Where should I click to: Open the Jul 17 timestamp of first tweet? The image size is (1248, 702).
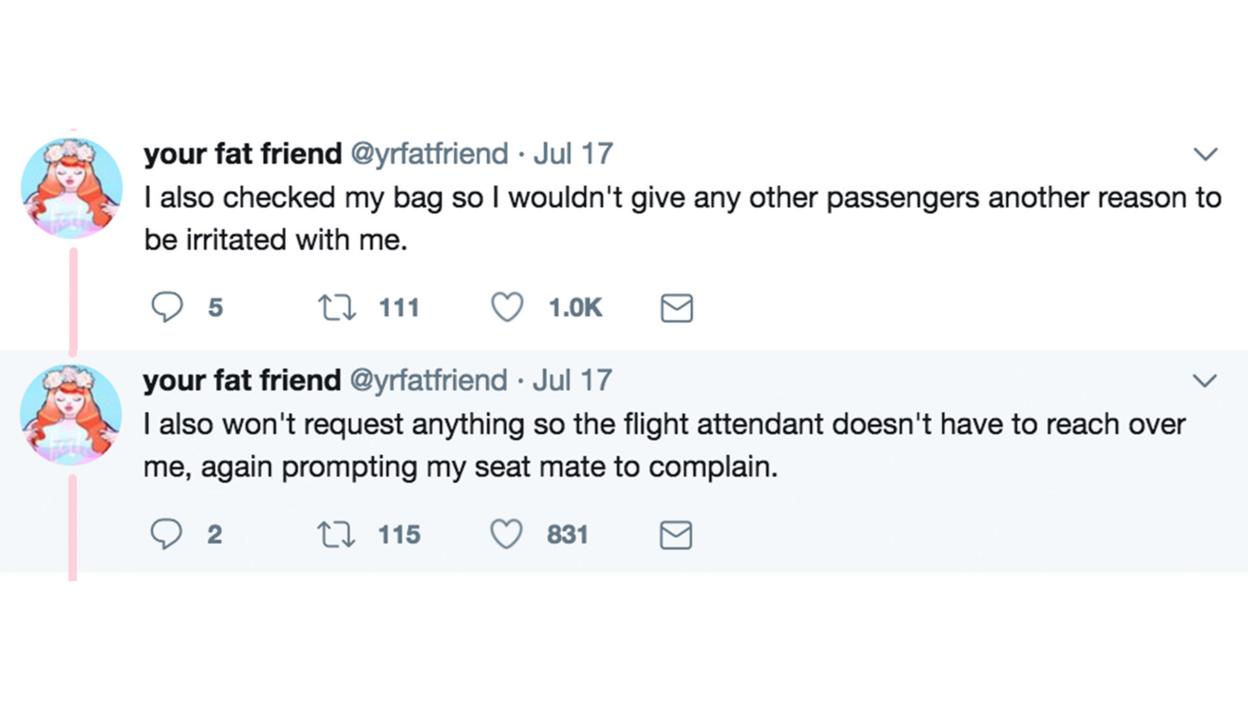click(573, 154)
